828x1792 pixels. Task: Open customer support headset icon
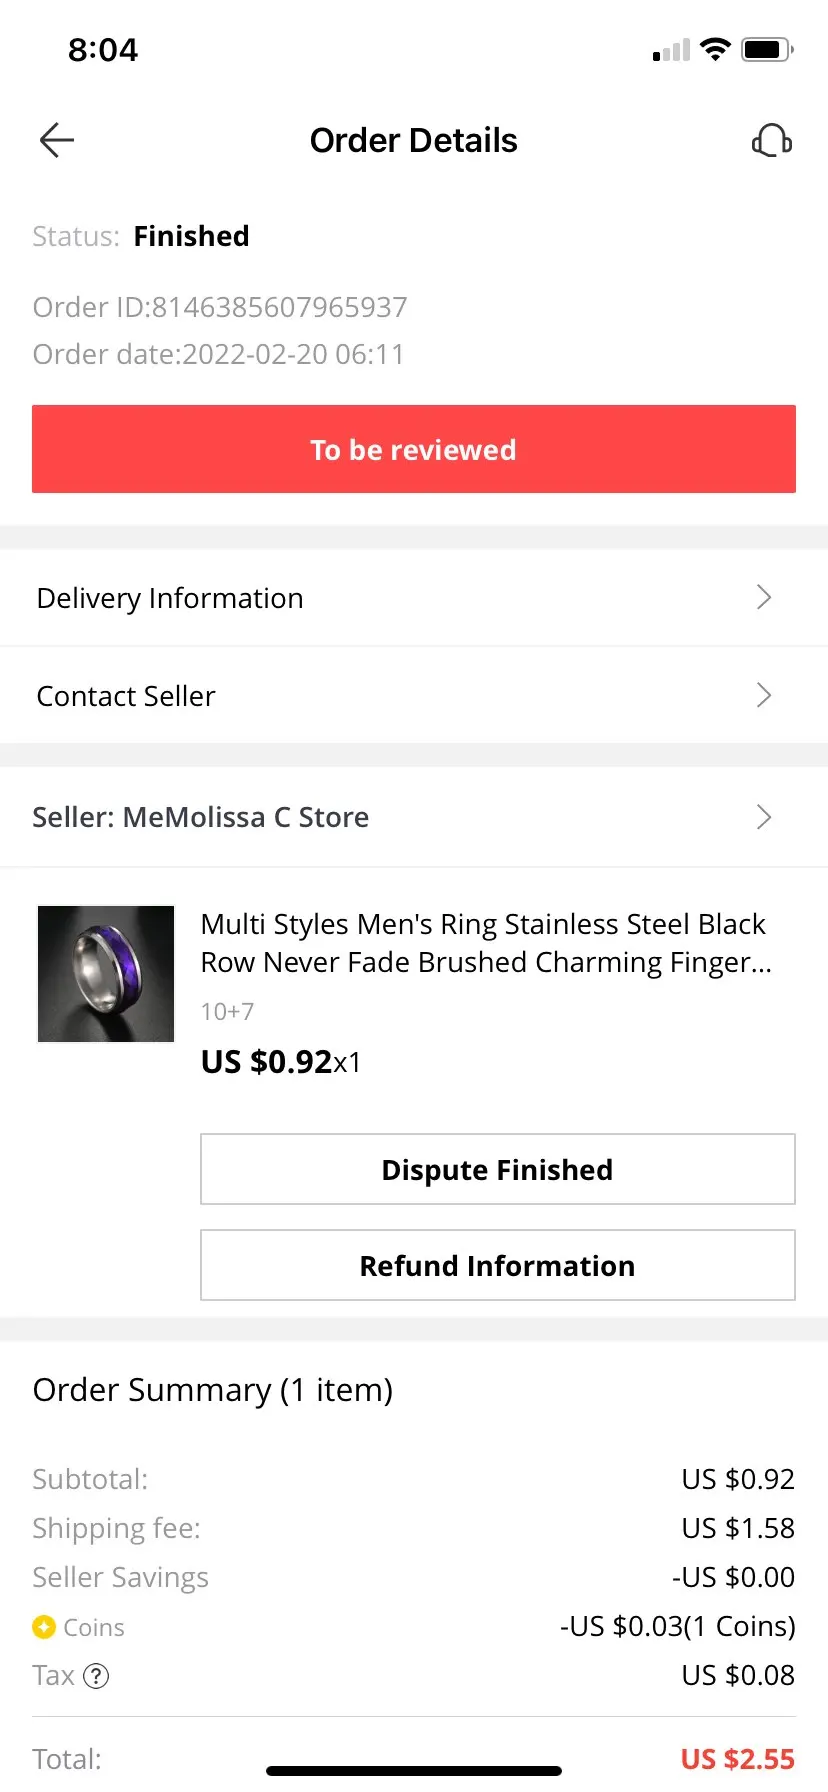click(x=771, y=141)
